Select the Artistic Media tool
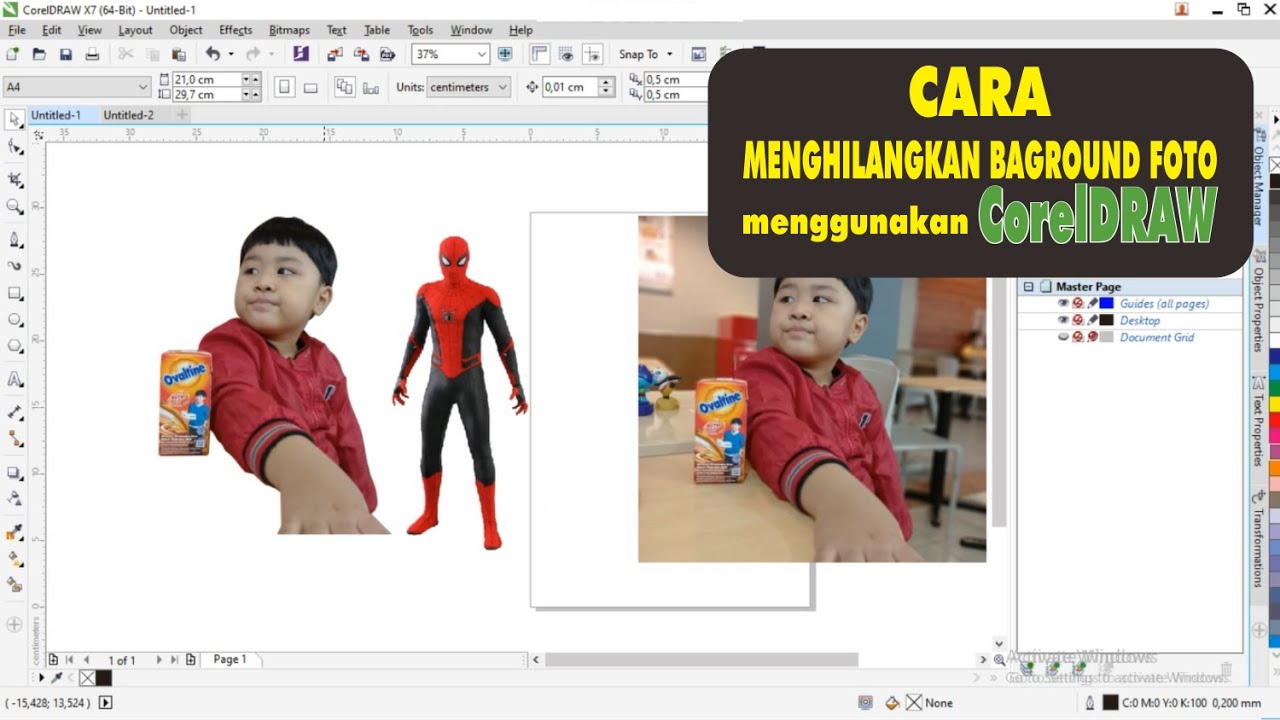The width and height of the screenshot is (1280, 720). click(15, 266)
